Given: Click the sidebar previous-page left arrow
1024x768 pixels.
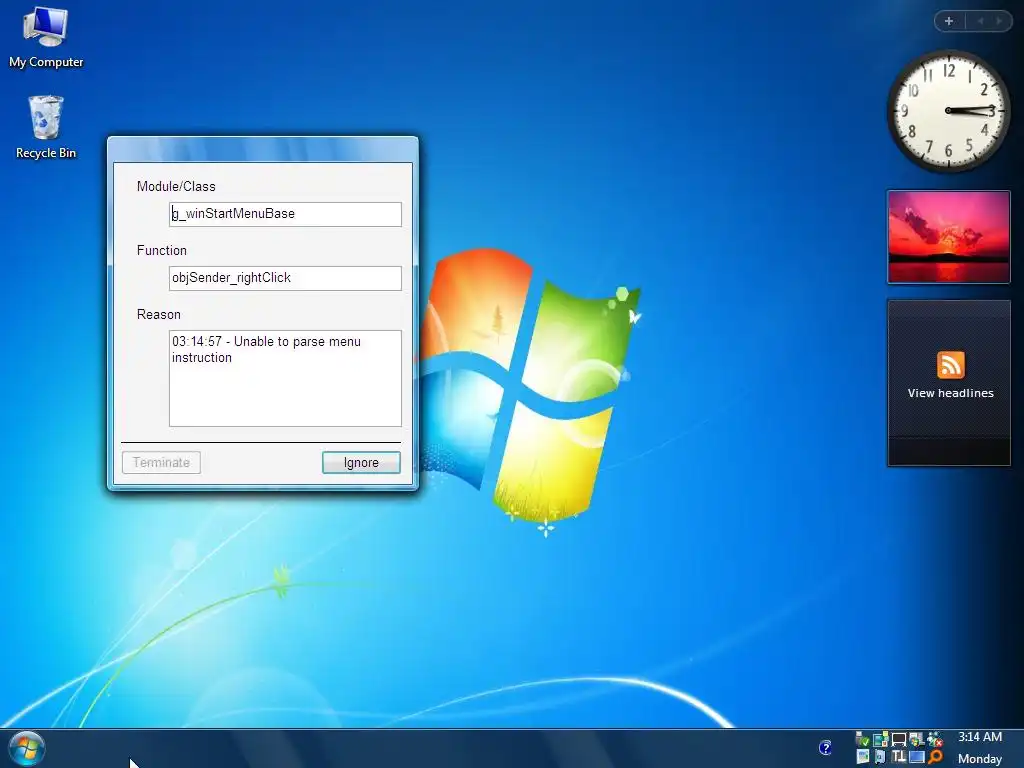Looking at the screenshot, I should pos(980,21).
